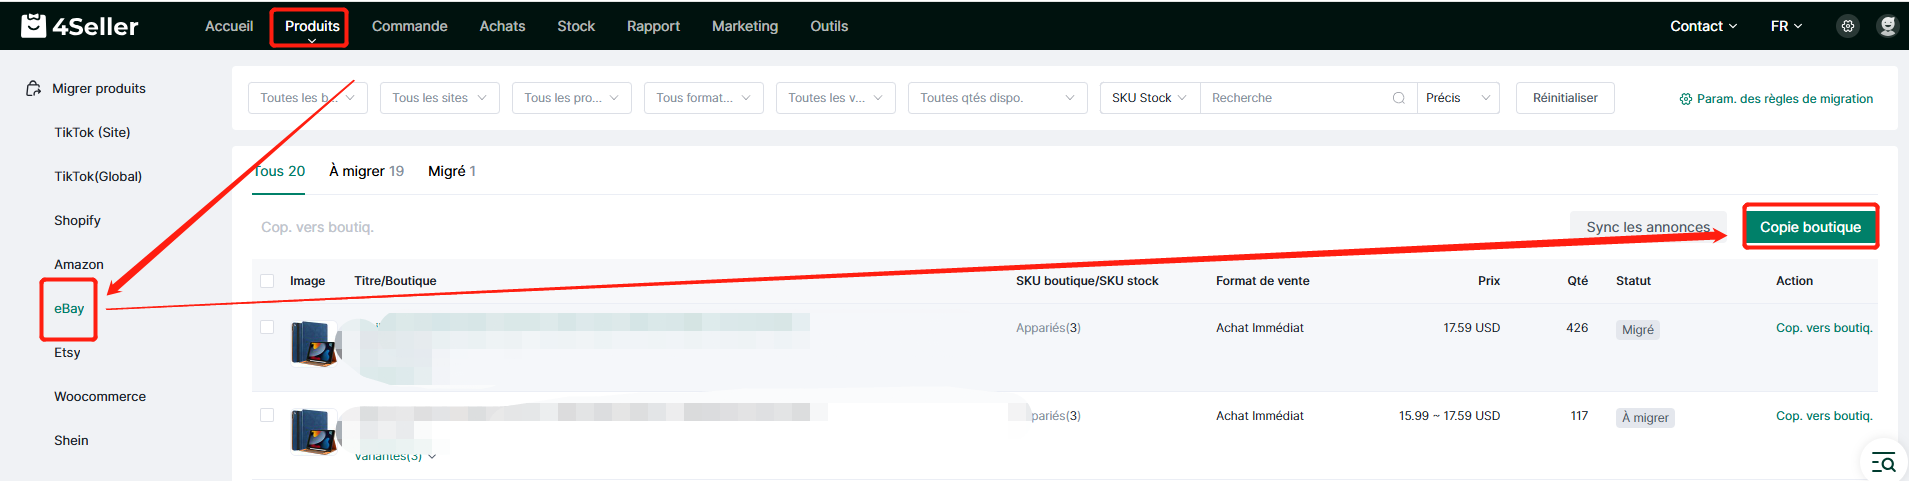Click Sync les annonces button
Image resolution: width=1909 pixels, height=481 pixels.
point(1648,227)
